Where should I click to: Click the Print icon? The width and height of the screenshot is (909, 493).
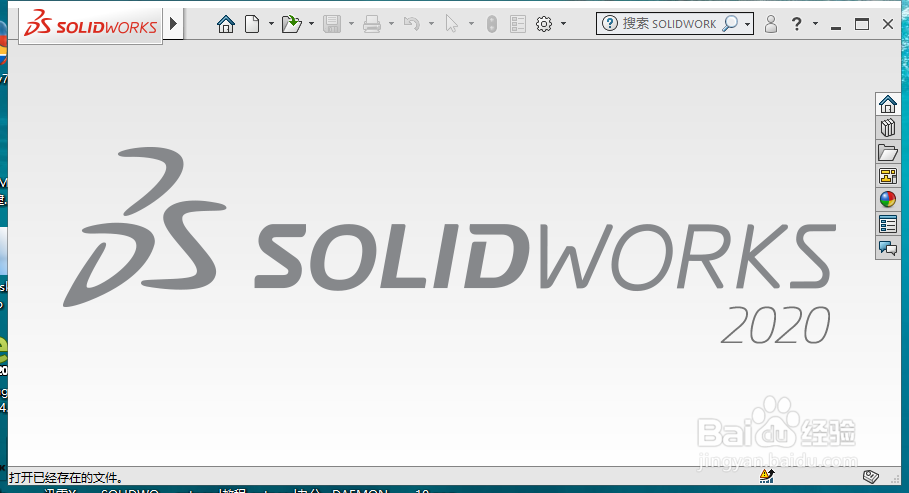coord(372,24)
